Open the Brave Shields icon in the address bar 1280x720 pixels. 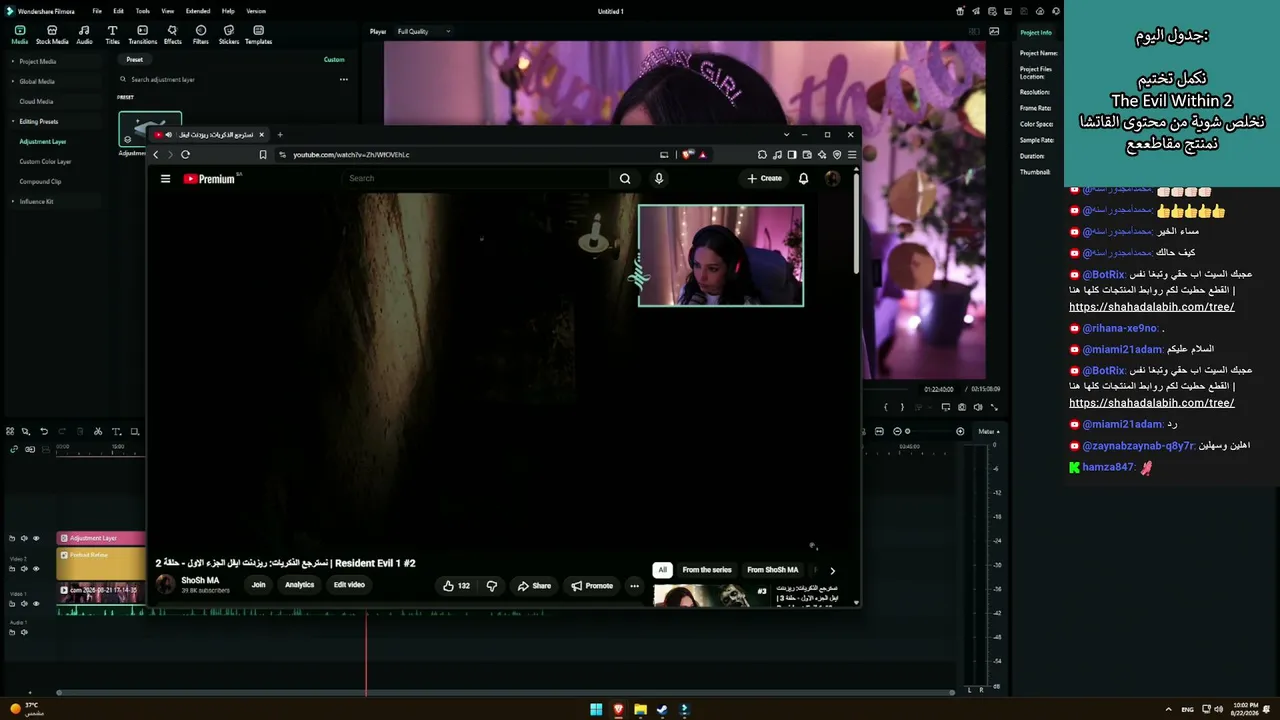coord(687,155)
